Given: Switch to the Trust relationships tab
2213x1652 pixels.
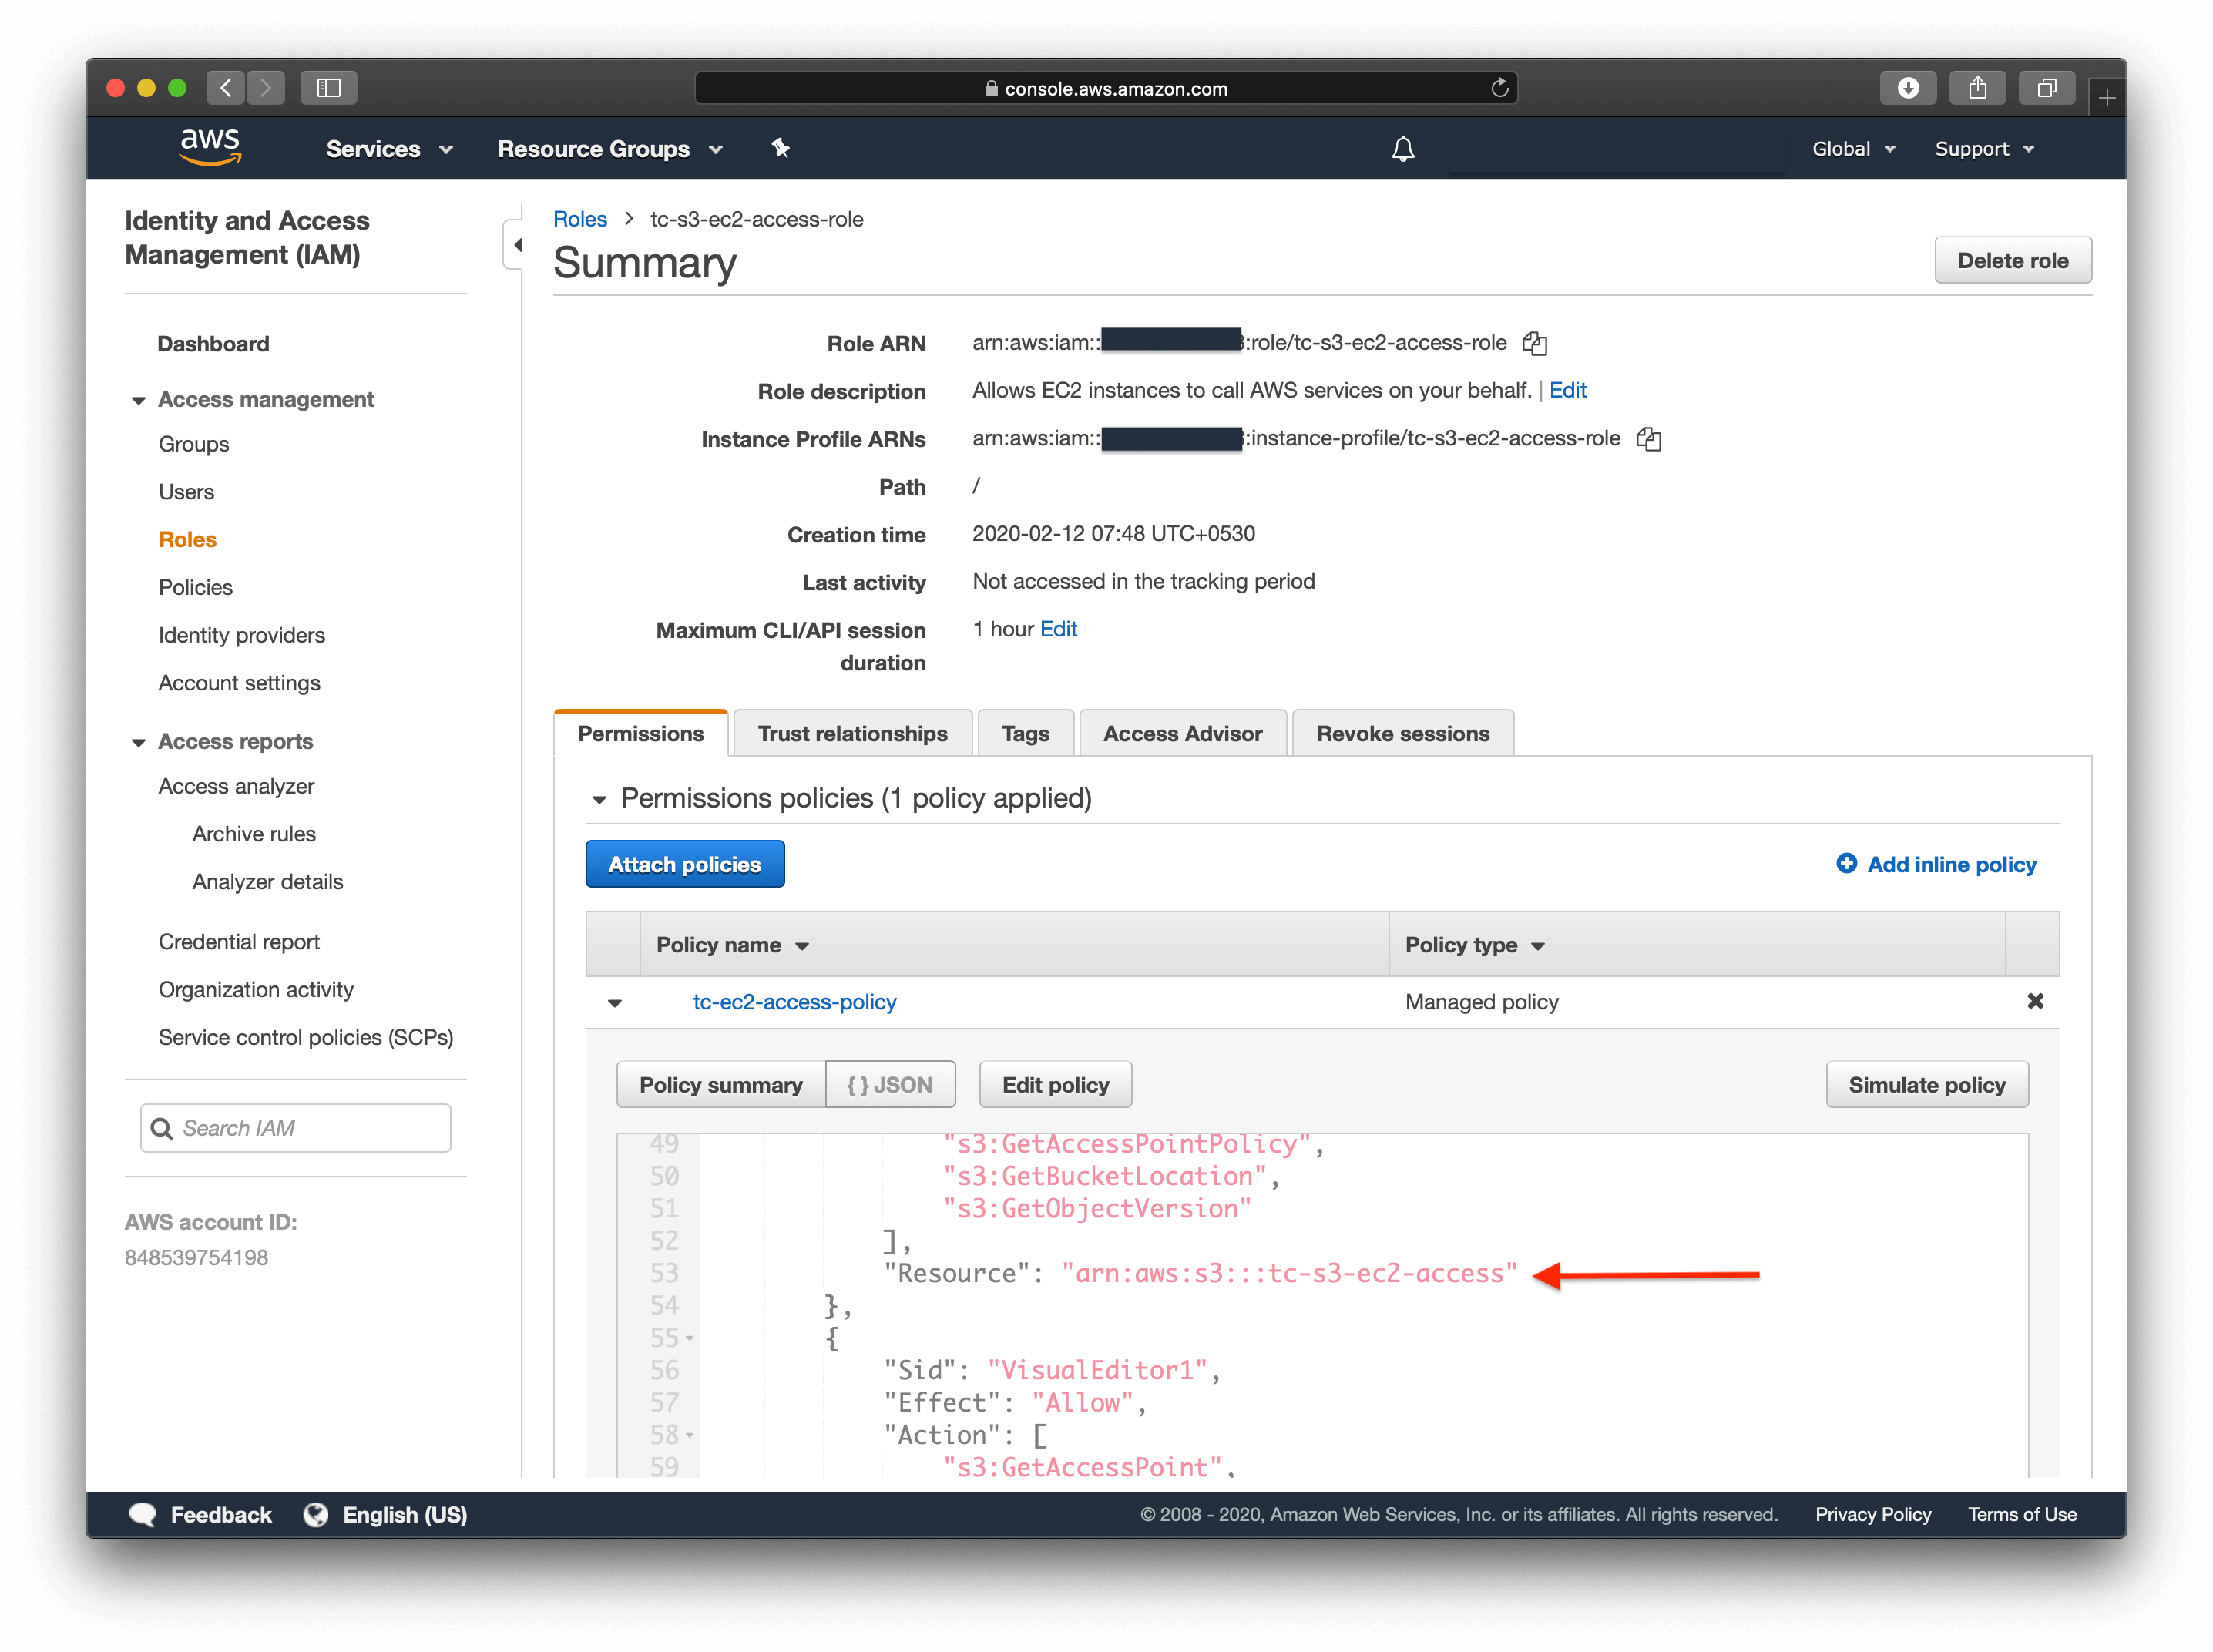Looking at the screenshot, I should (x=852, y=733).
